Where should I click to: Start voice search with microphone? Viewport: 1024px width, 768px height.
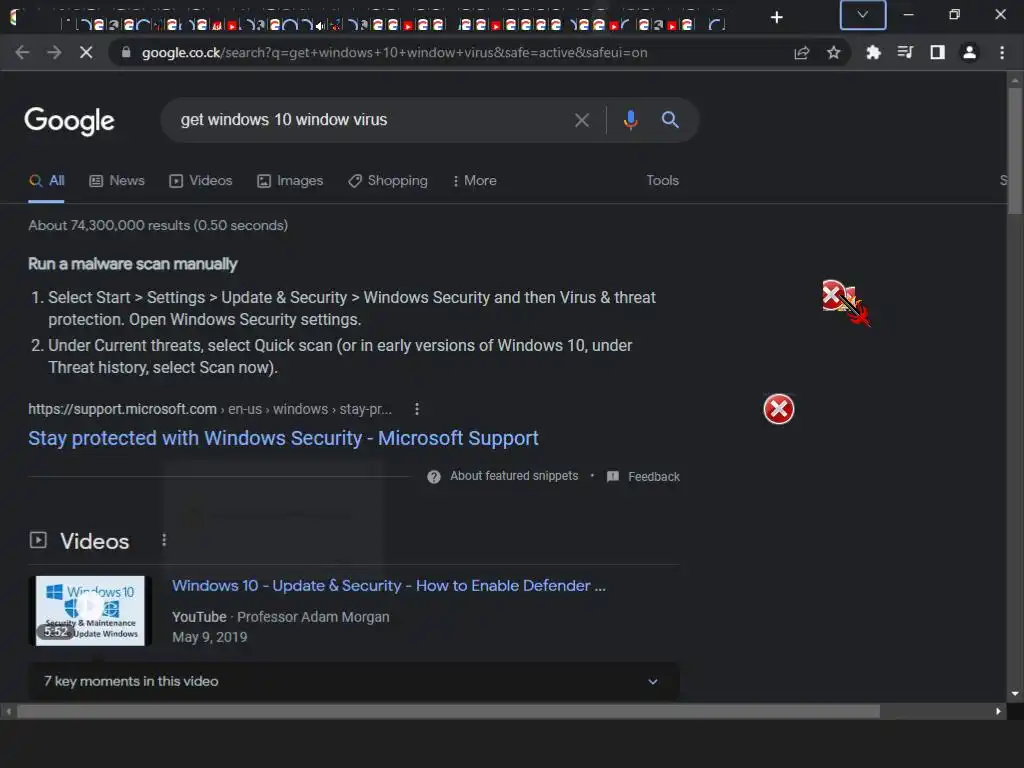(630, 120)
